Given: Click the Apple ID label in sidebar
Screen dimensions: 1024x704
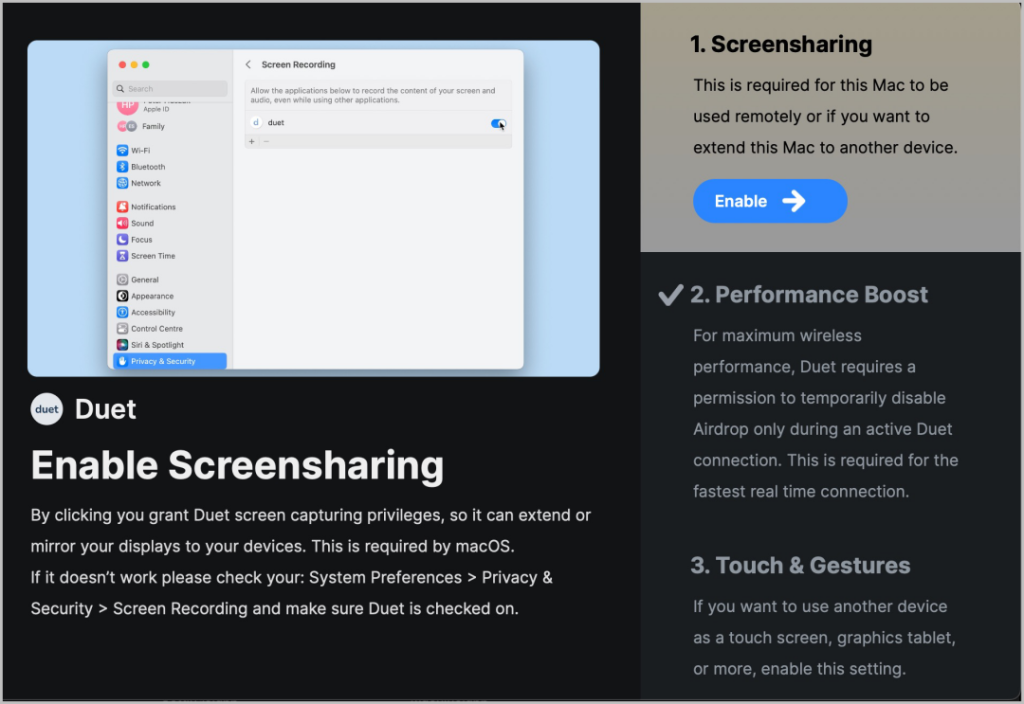Looking at the screenshot, I should (x=156, y=109).
